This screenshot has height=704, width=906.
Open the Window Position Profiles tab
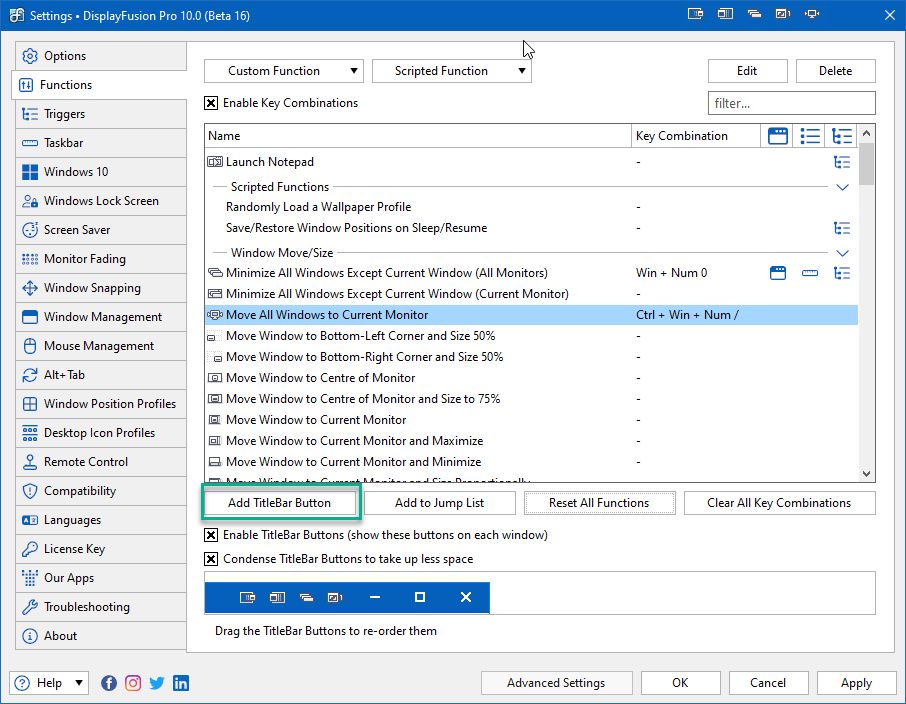coord(101,404)
